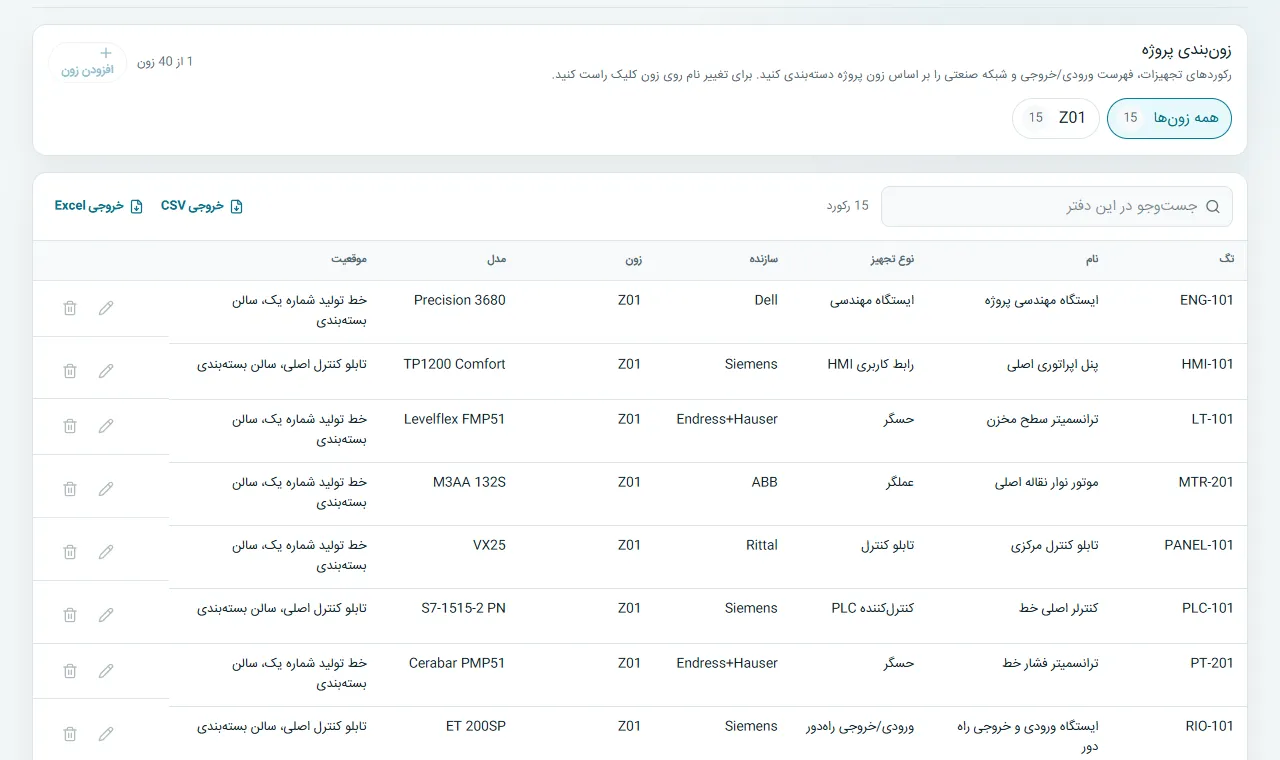Viewport: 1280px width, 760px height.
Task: Edit the PANEL-101 row with pencil icon
Action: pos(106,552)
